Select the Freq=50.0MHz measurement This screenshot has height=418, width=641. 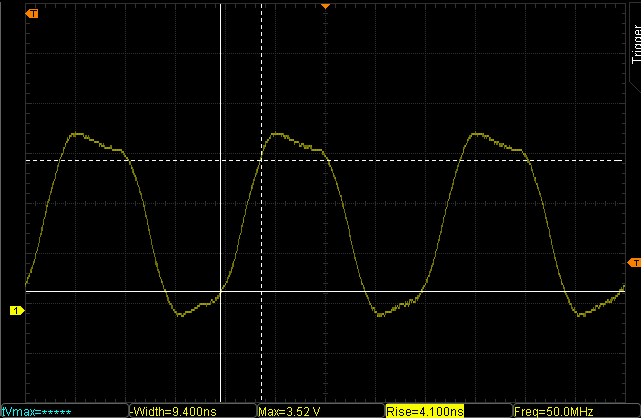576,411
